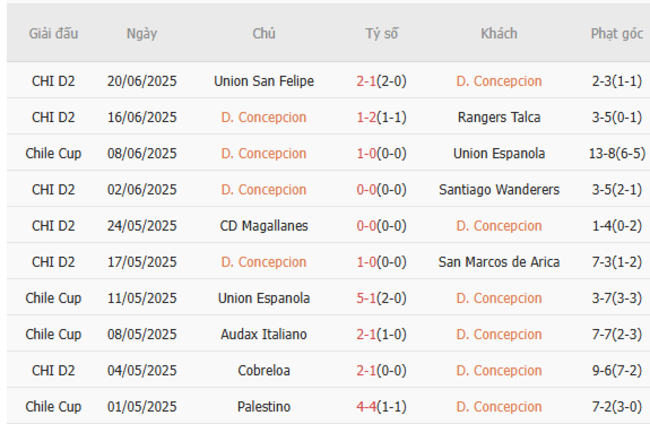Select the Santiago Wanderers team name
This screenshot has width=650, height=424.
(499, 189)
